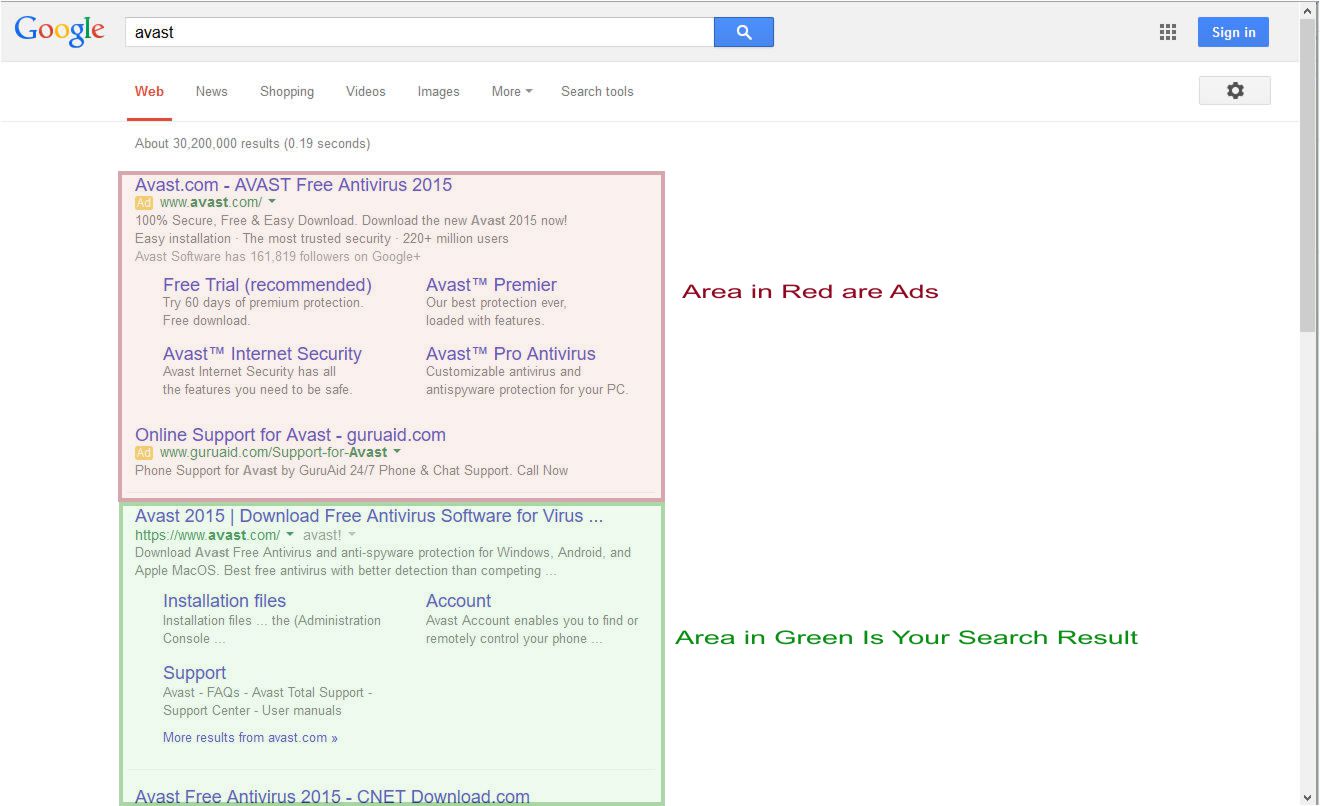This screenshot has height=806, width=1320.
Task: Select the Web tab
Action: pyautogui.click(x=149, y=91)
